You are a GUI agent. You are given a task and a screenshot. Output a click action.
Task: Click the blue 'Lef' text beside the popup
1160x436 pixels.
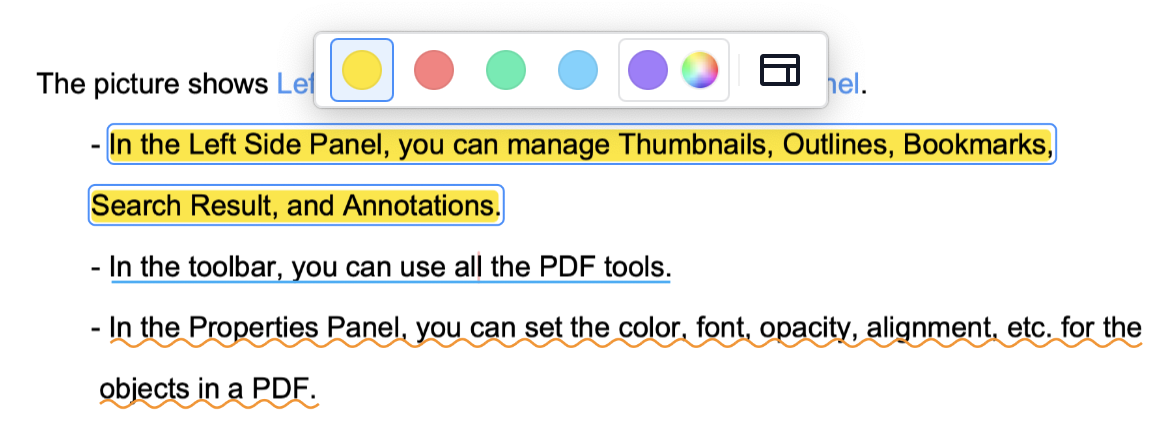(295, 84)
